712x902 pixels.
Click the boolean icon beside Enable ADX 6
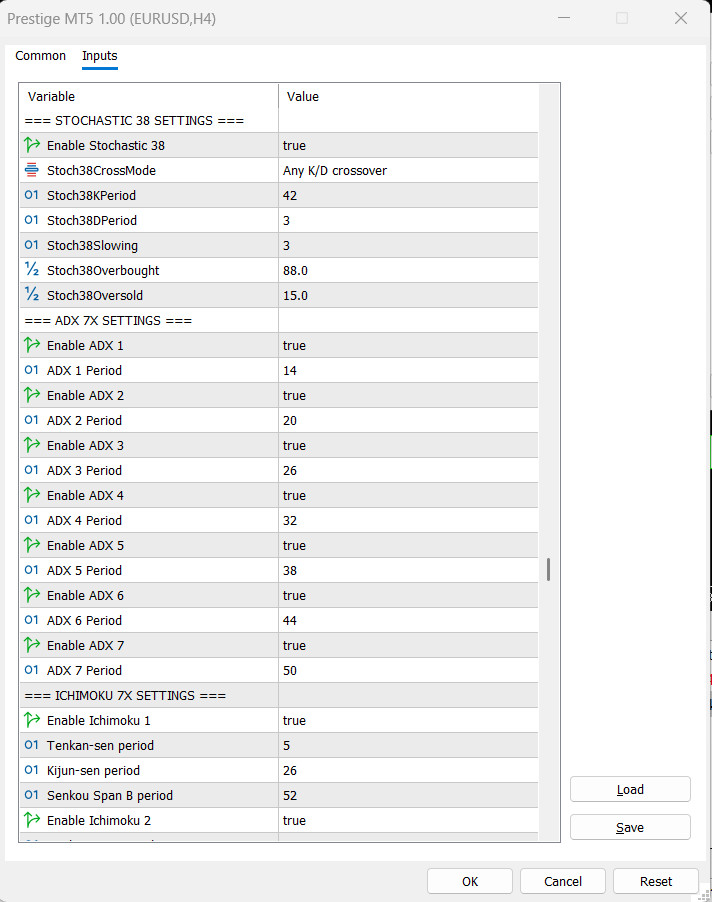[x=32, y=595]
